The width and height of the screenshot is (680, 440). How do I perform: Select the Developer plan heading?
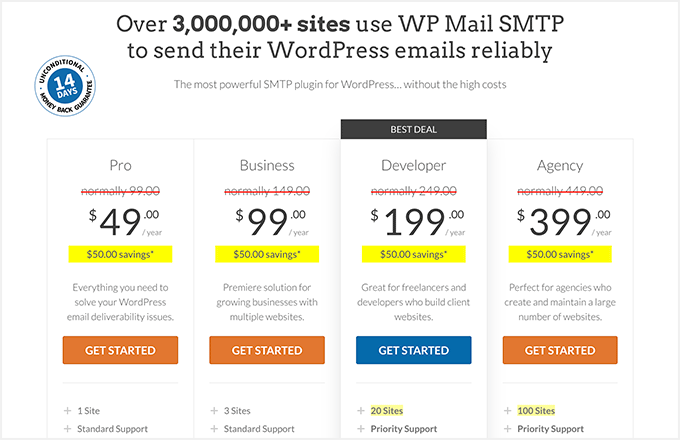(x=413, y=165)
